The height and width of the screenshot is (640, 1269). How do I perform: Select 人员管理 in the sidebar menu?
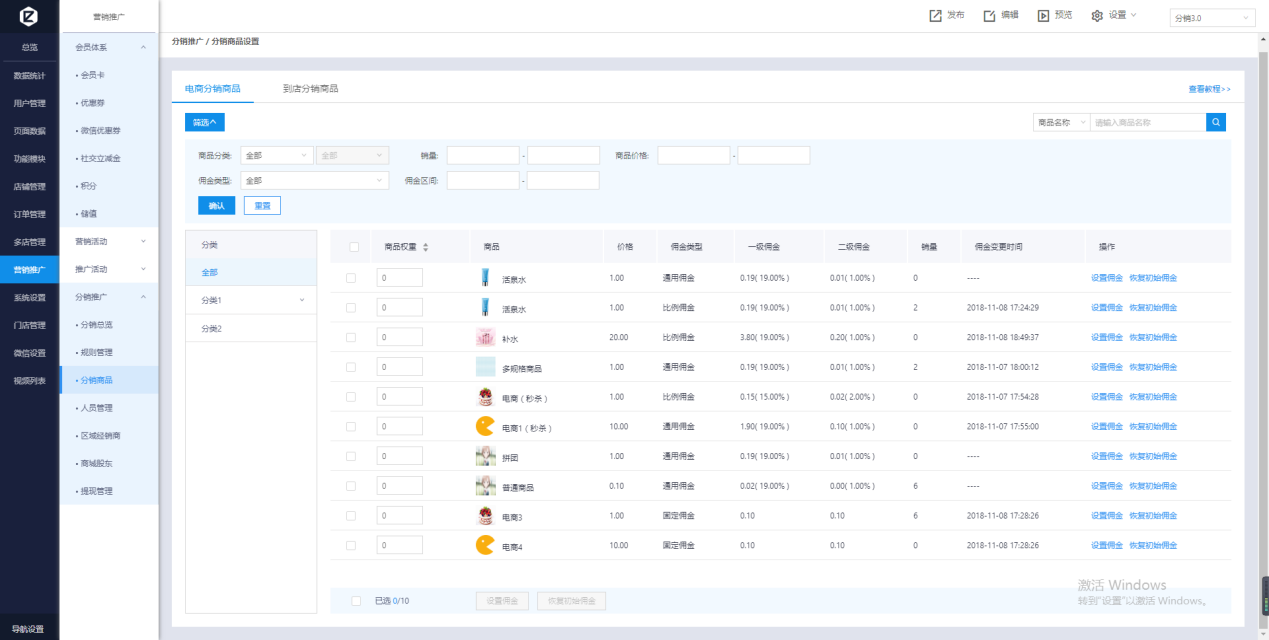[x=97, y=408]
